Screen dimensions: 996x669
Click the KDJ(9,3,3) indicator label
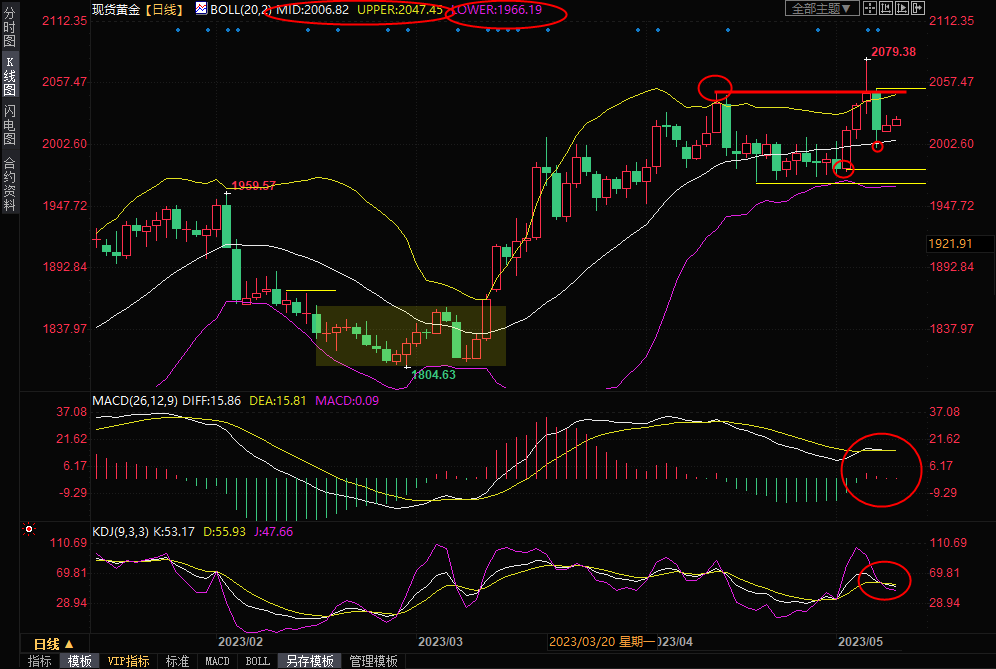[121, 532]
